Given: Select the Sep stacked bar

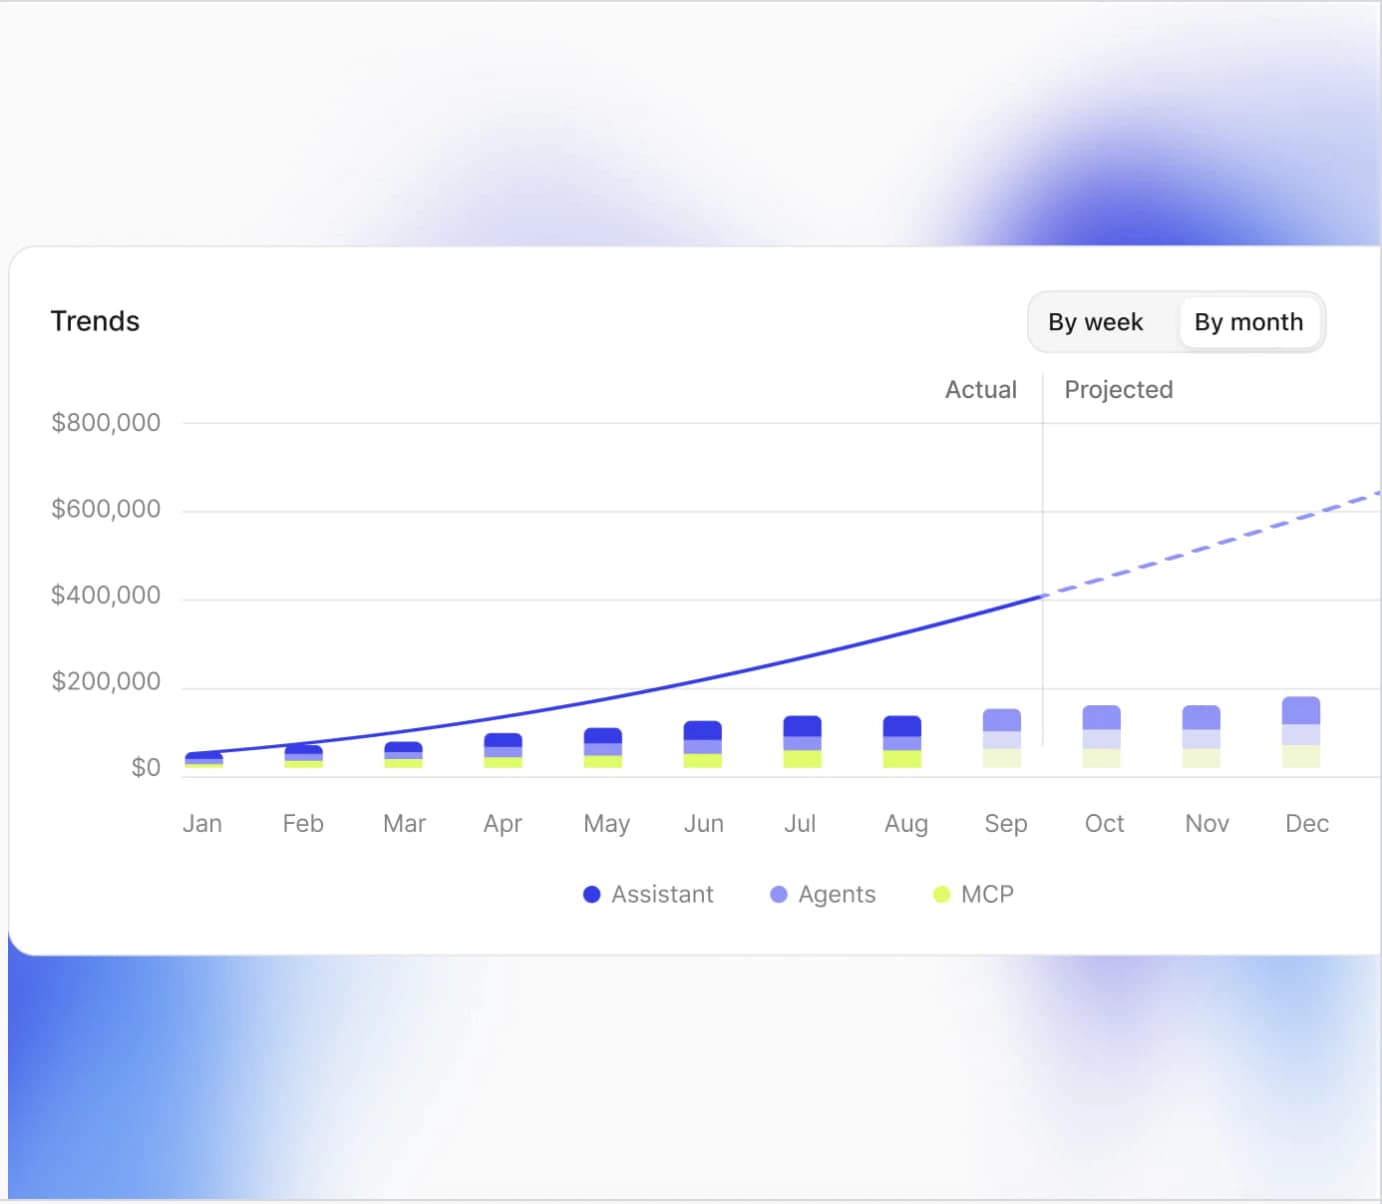Looking at the screenshot, I should point(1002,738).
